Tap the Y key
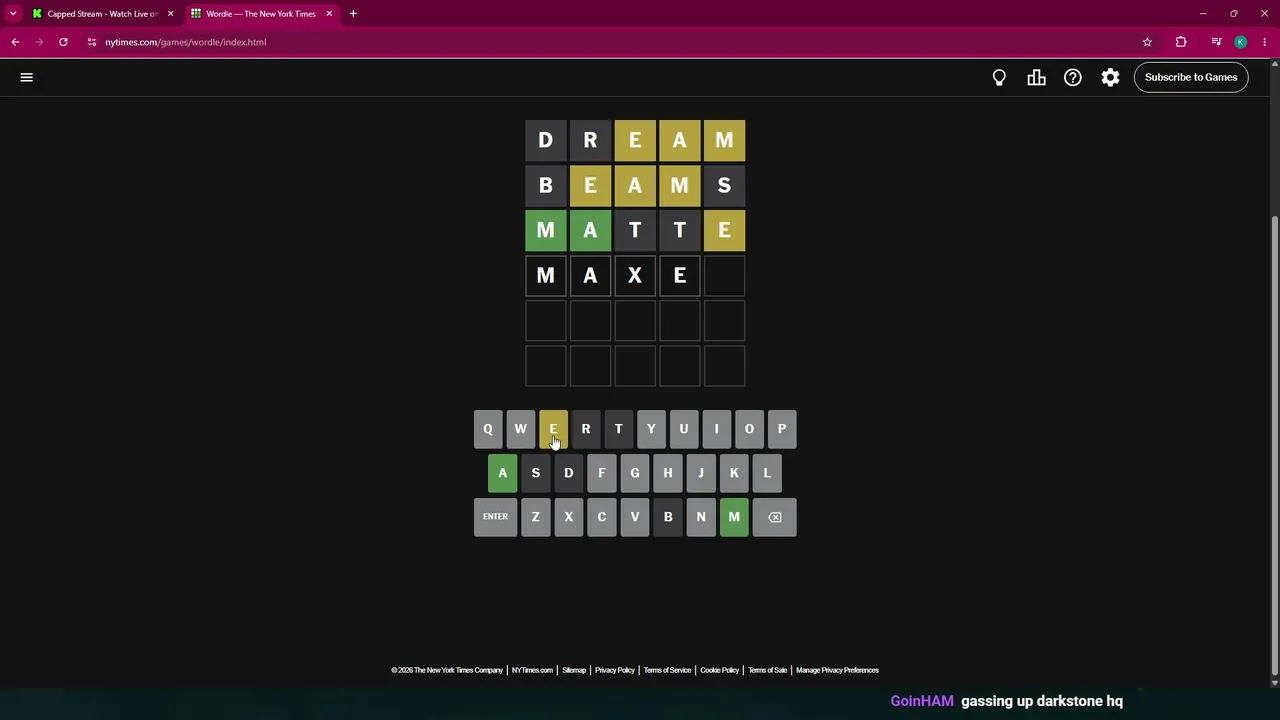 tap(651, 429)
